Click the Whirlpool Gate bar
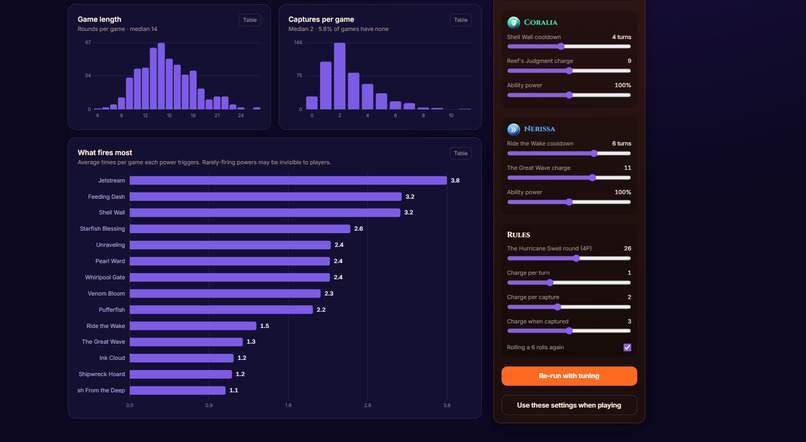 tap(229, 277)
